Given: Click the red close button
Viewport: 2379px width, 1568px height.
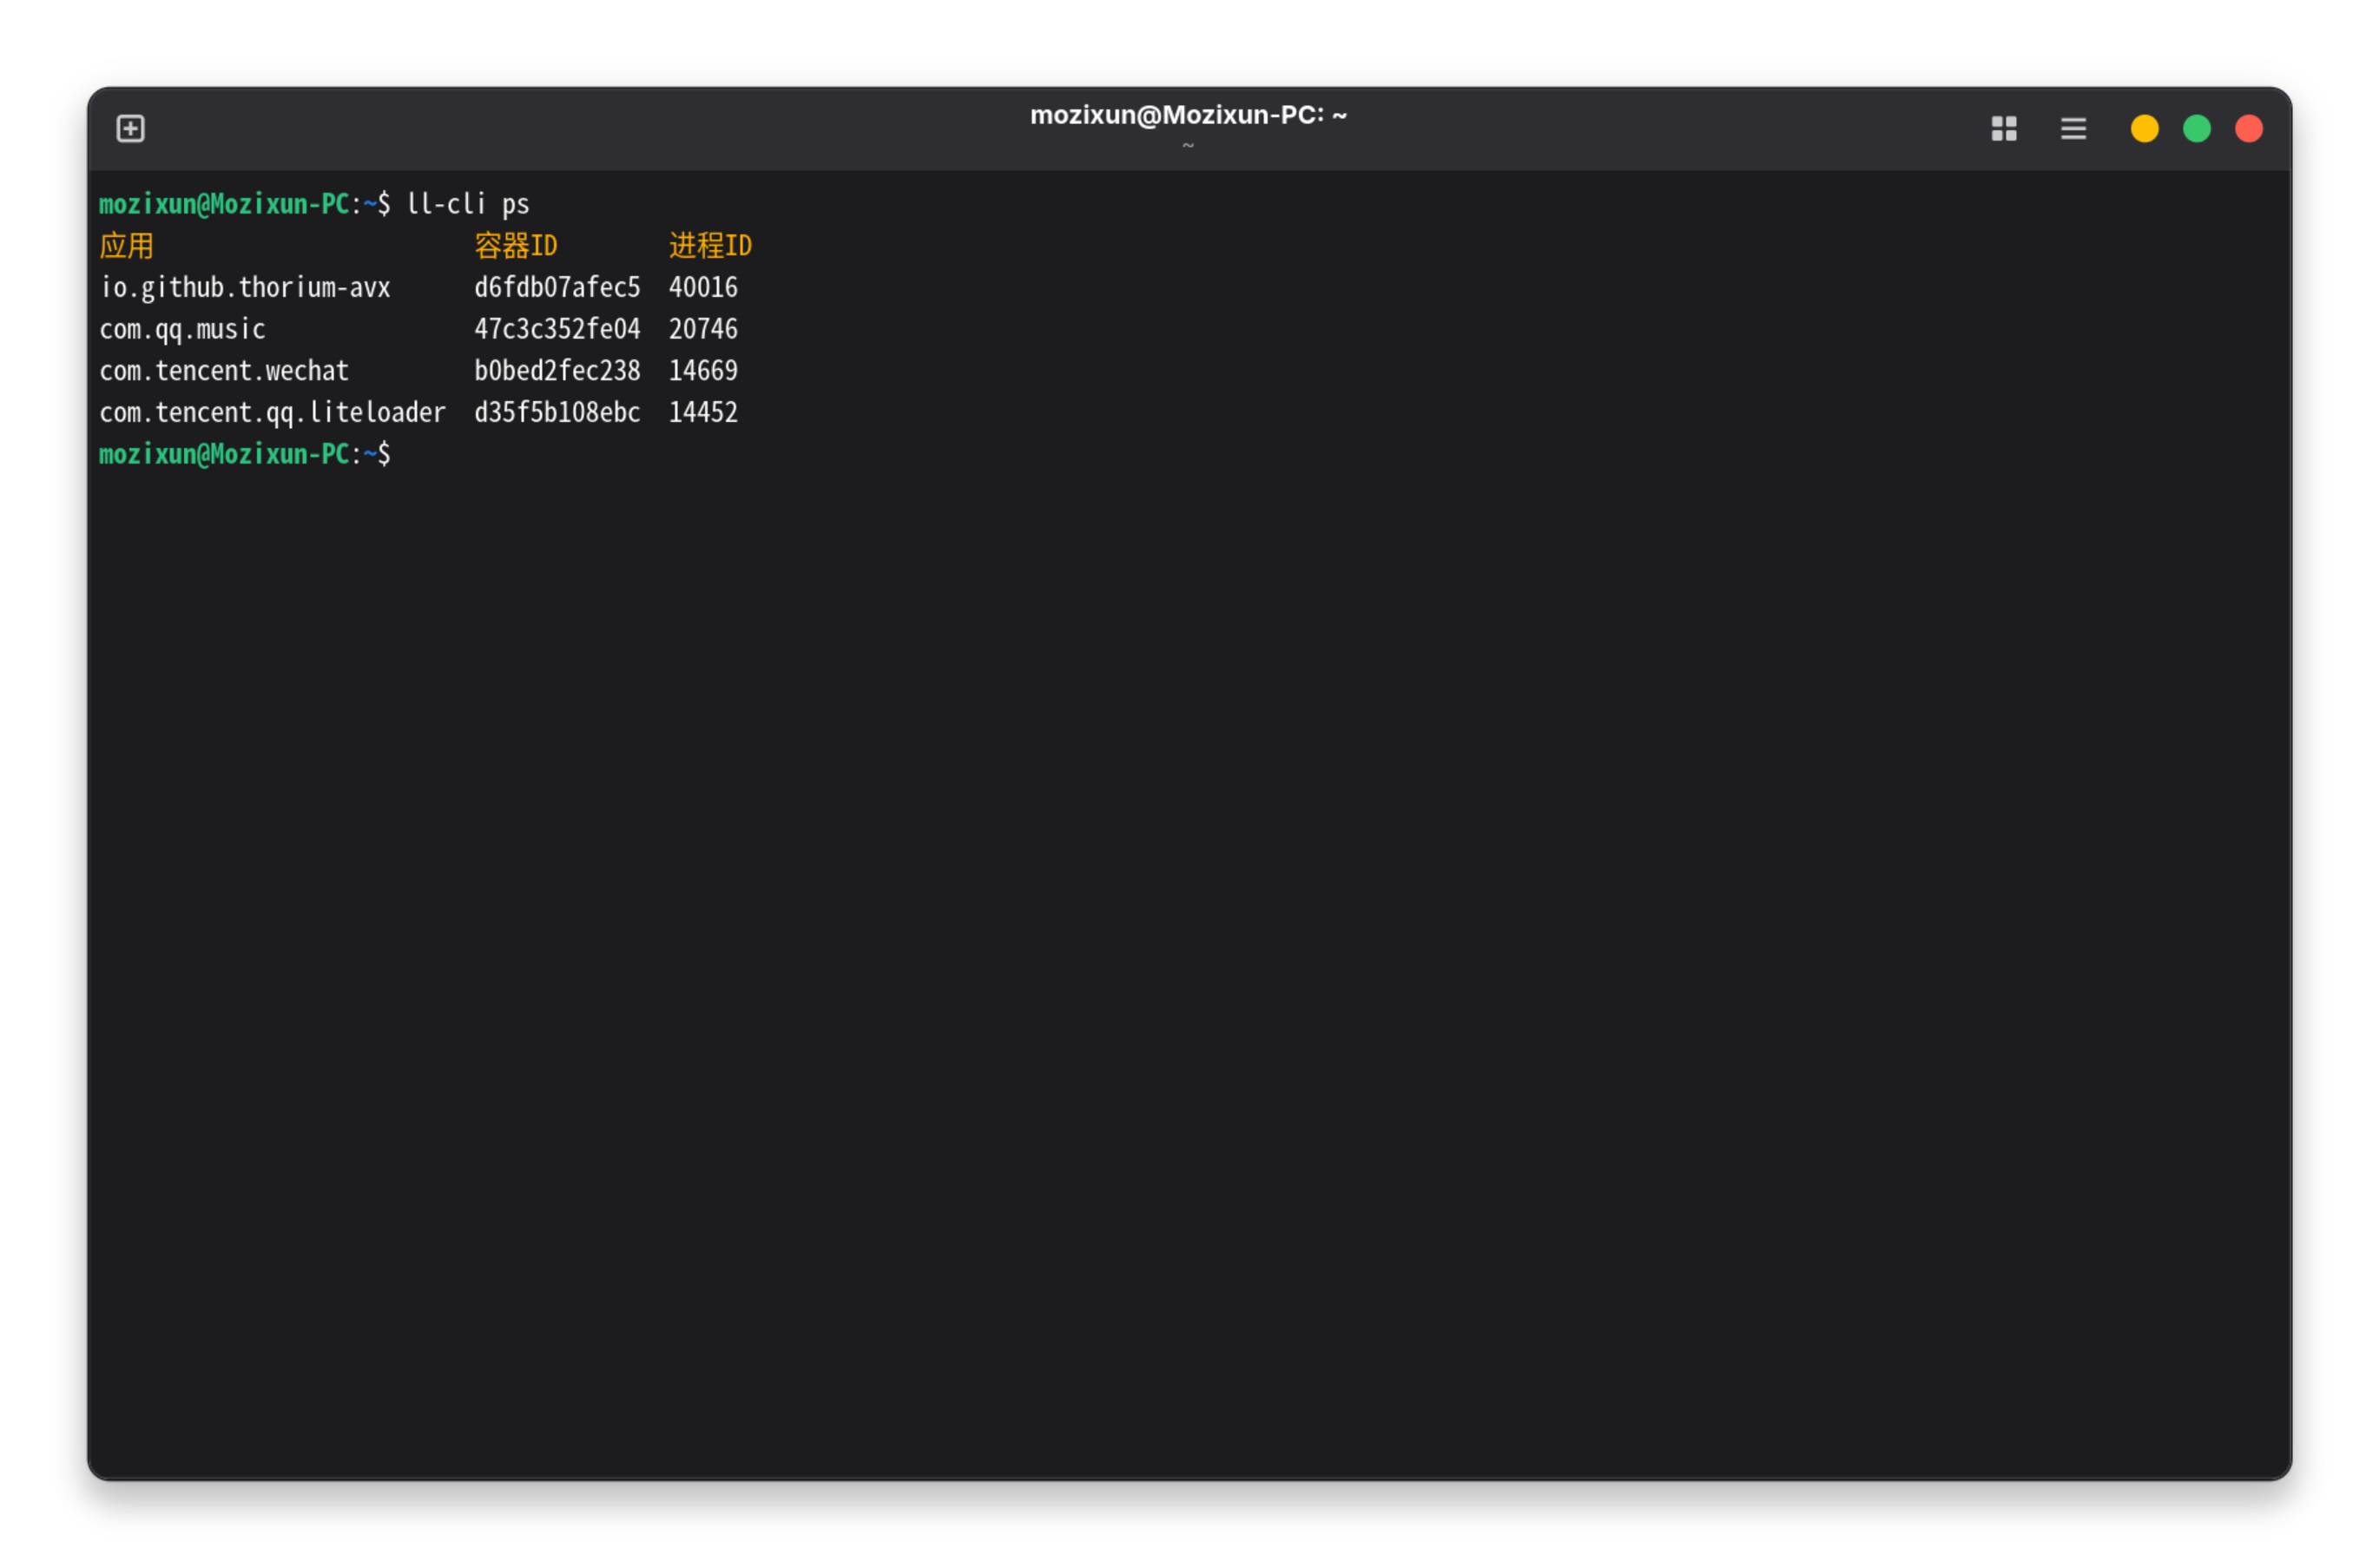Looking at the screenshot, I should [x=2248, y=129].
